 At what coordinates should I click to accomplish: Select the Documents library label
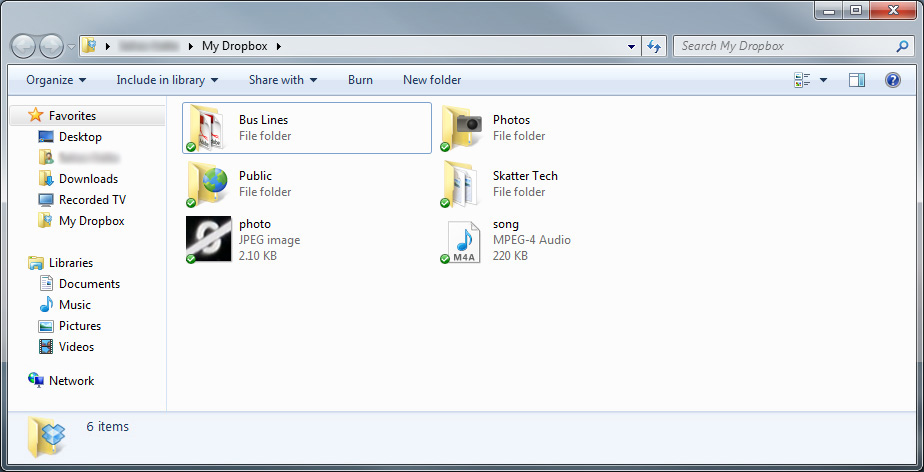tap(90, 284)
